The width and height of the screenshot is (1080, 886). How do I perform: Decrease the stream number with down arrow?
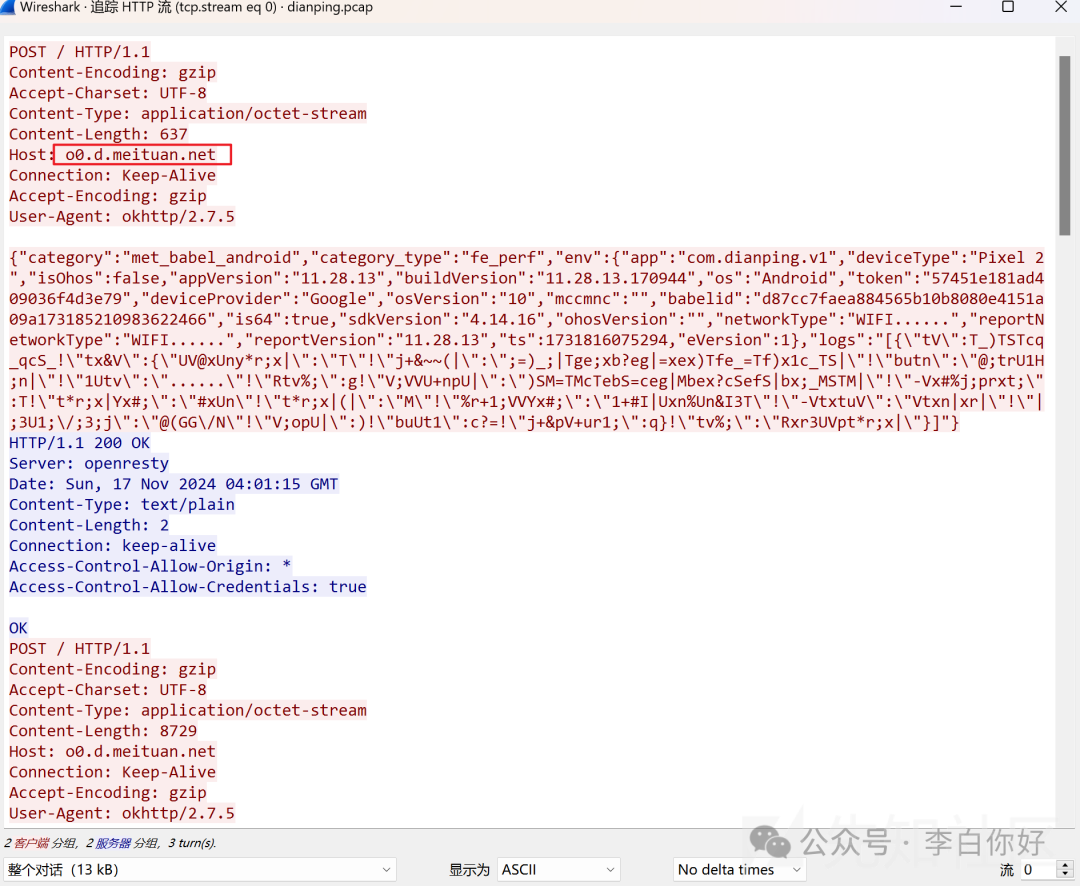coord(1065,875)
